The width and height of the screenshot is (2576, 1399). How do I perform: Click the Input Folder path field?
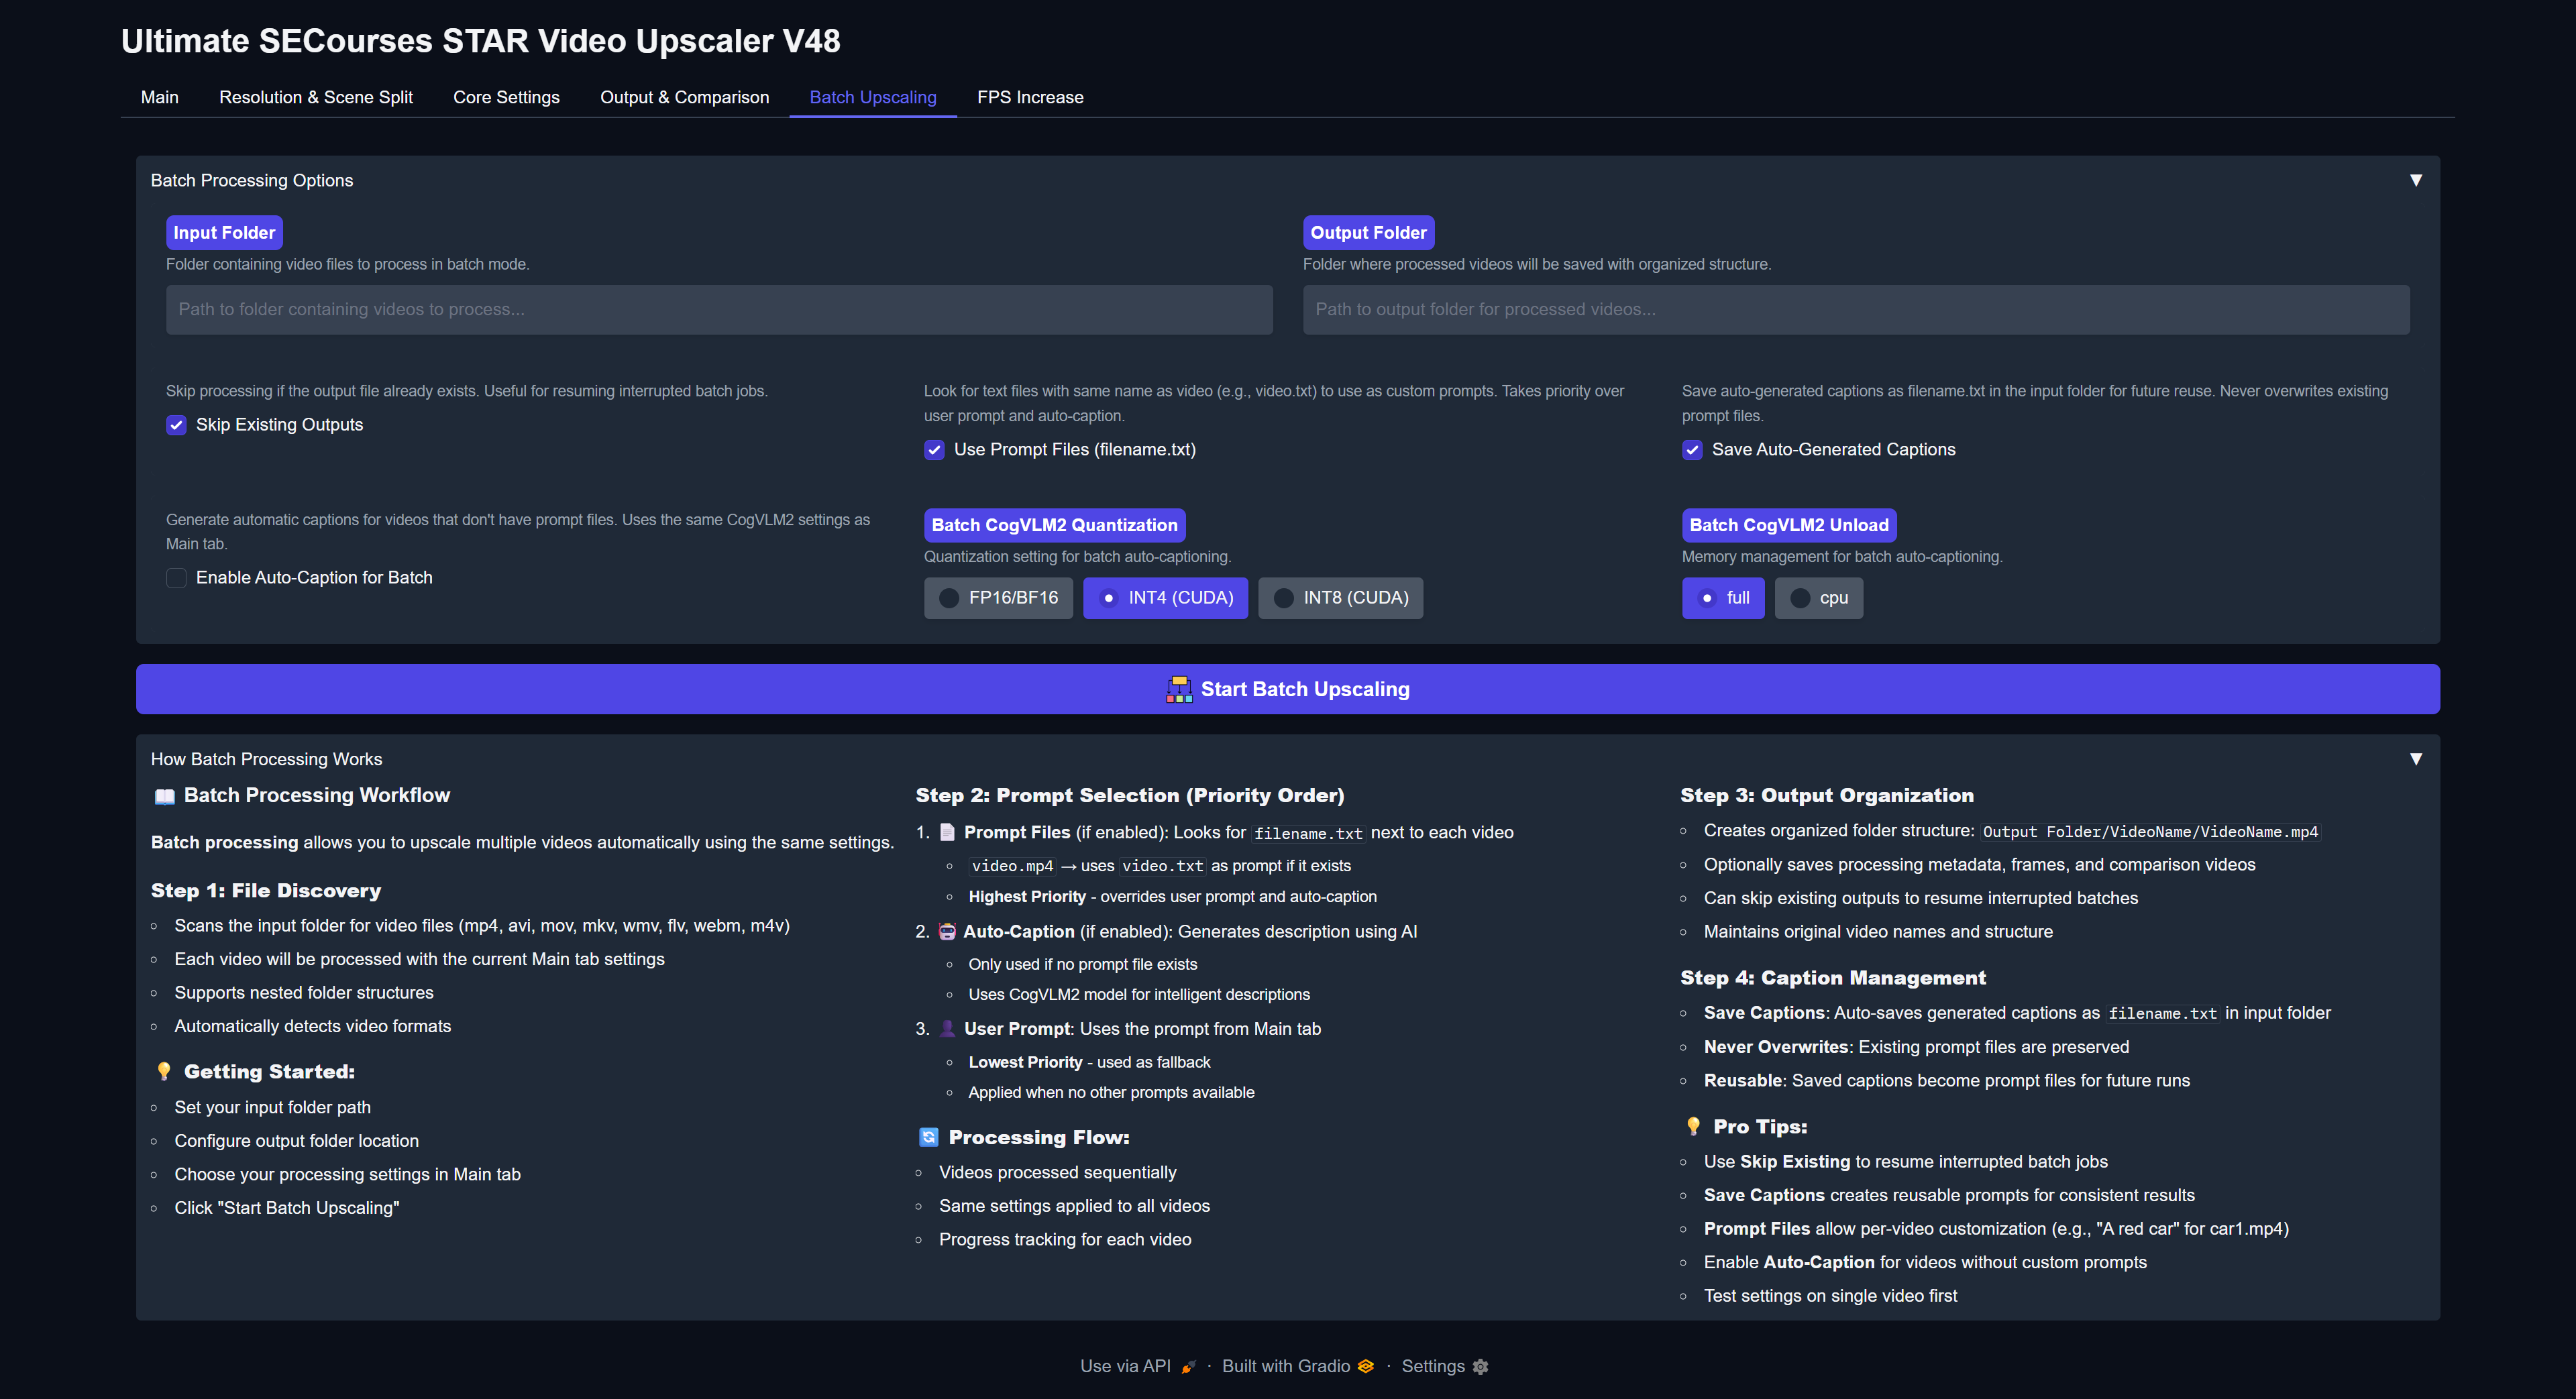click(x=719, y=310)
